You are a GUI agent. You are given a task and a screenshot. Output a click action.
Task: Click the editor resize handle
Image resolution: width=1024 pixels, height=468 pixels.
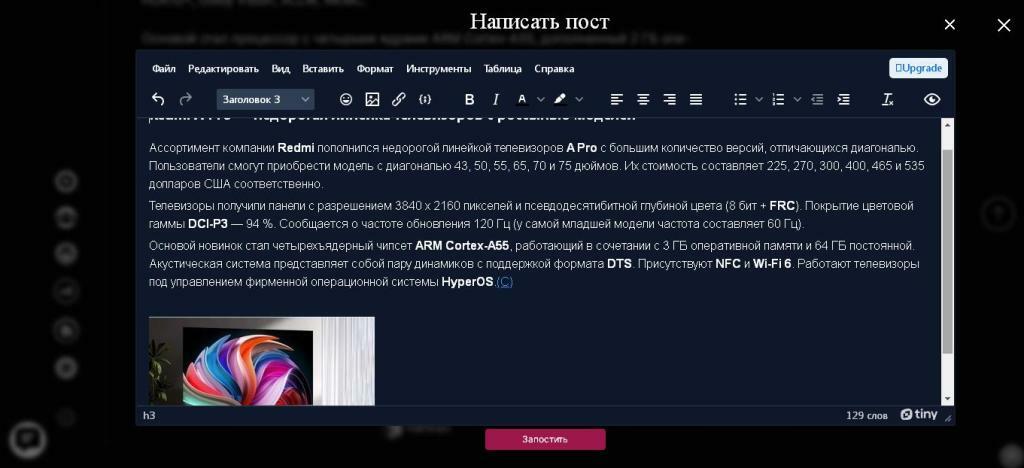[x=948, y=417]
